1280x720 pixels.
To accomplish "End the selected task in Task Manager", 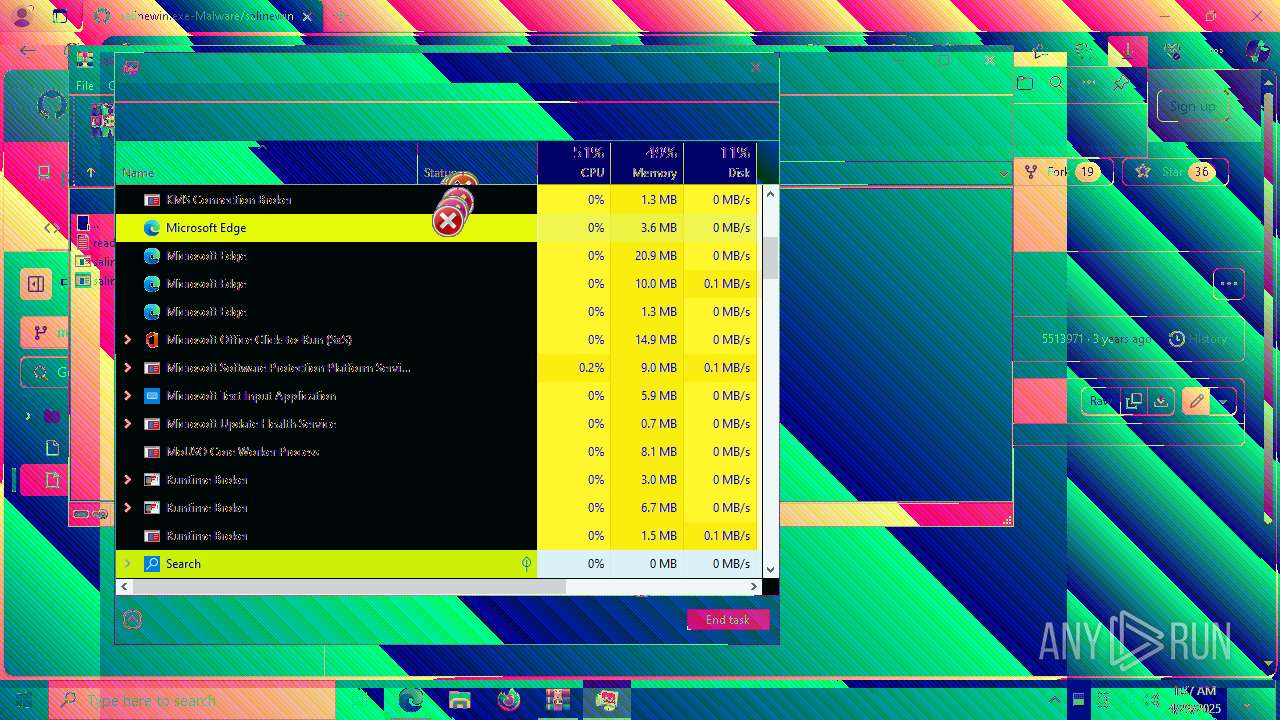I will coord(728,620).
